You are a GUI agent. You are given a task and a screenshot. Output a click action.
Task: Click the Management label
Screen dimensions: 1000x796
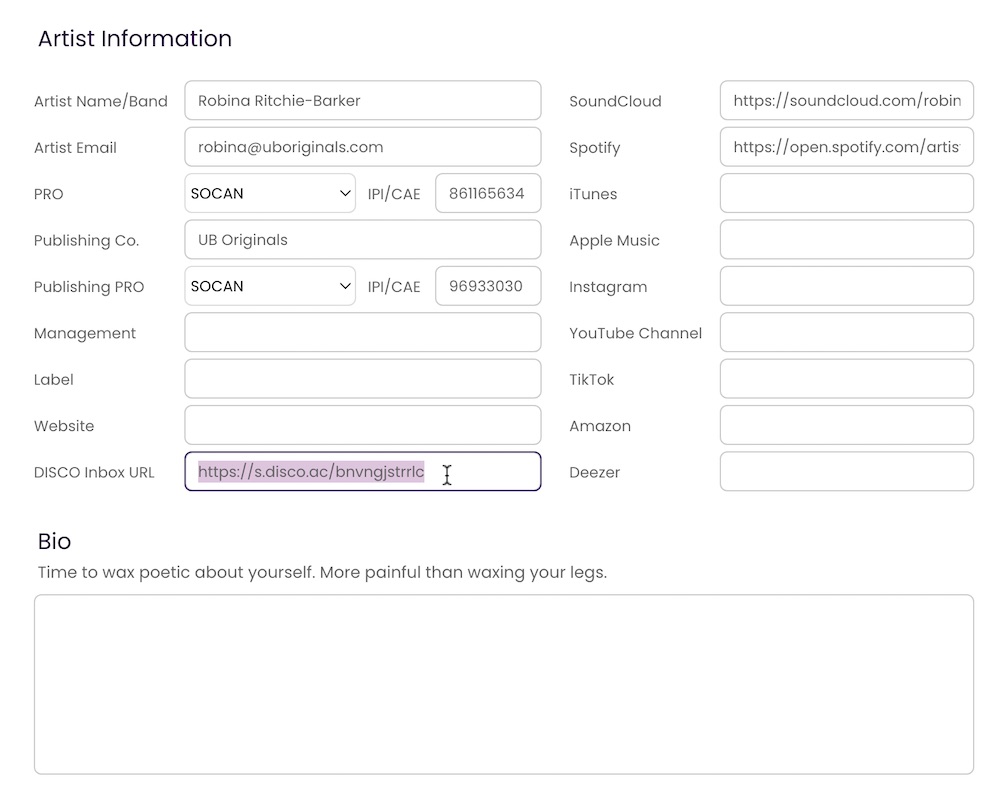[x=85, y=334]
